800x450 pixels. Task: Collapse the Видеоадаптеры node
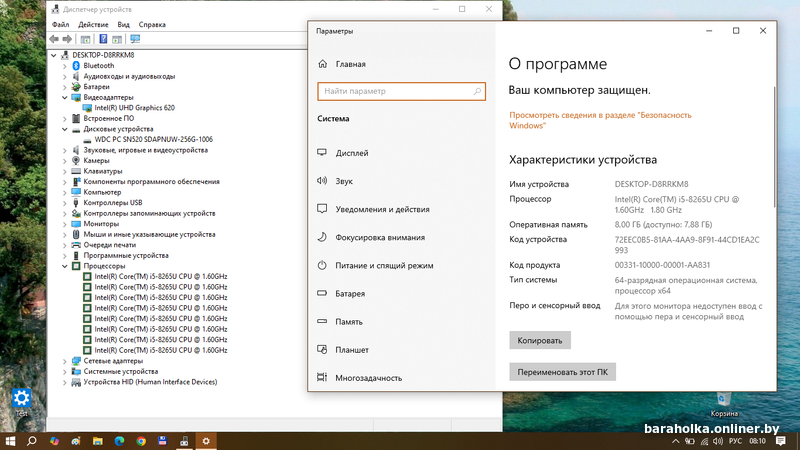(x=65, y=97)
